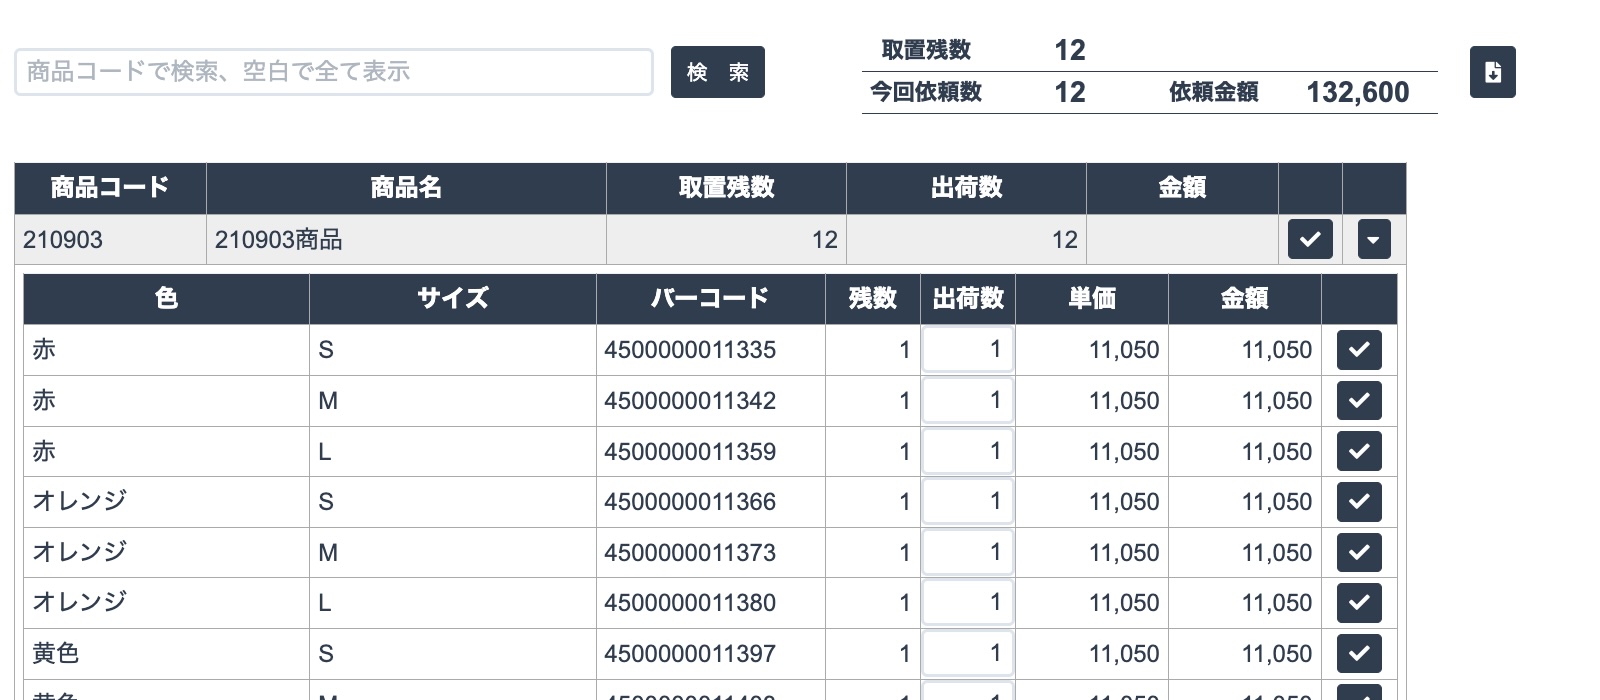Click the 検索 search button
Screen dimensions: 1600x700
click(717, 72)
